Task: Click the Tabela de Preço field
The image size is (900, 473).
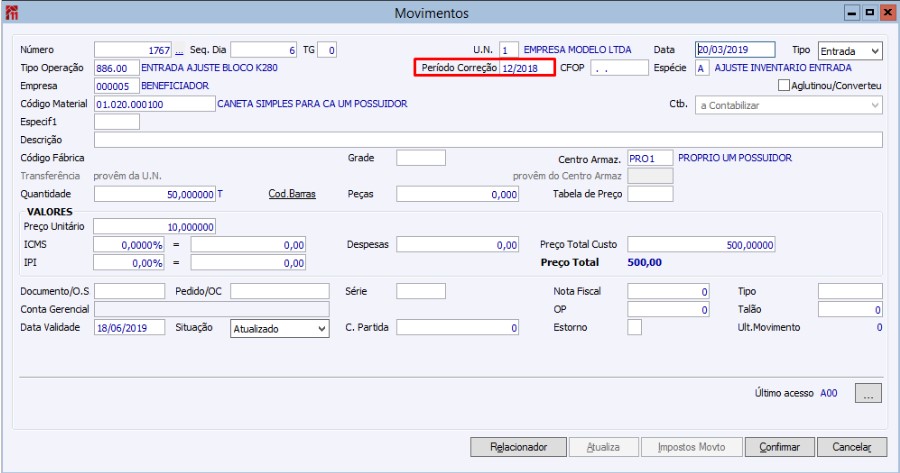Action: [x=650, y=194]
